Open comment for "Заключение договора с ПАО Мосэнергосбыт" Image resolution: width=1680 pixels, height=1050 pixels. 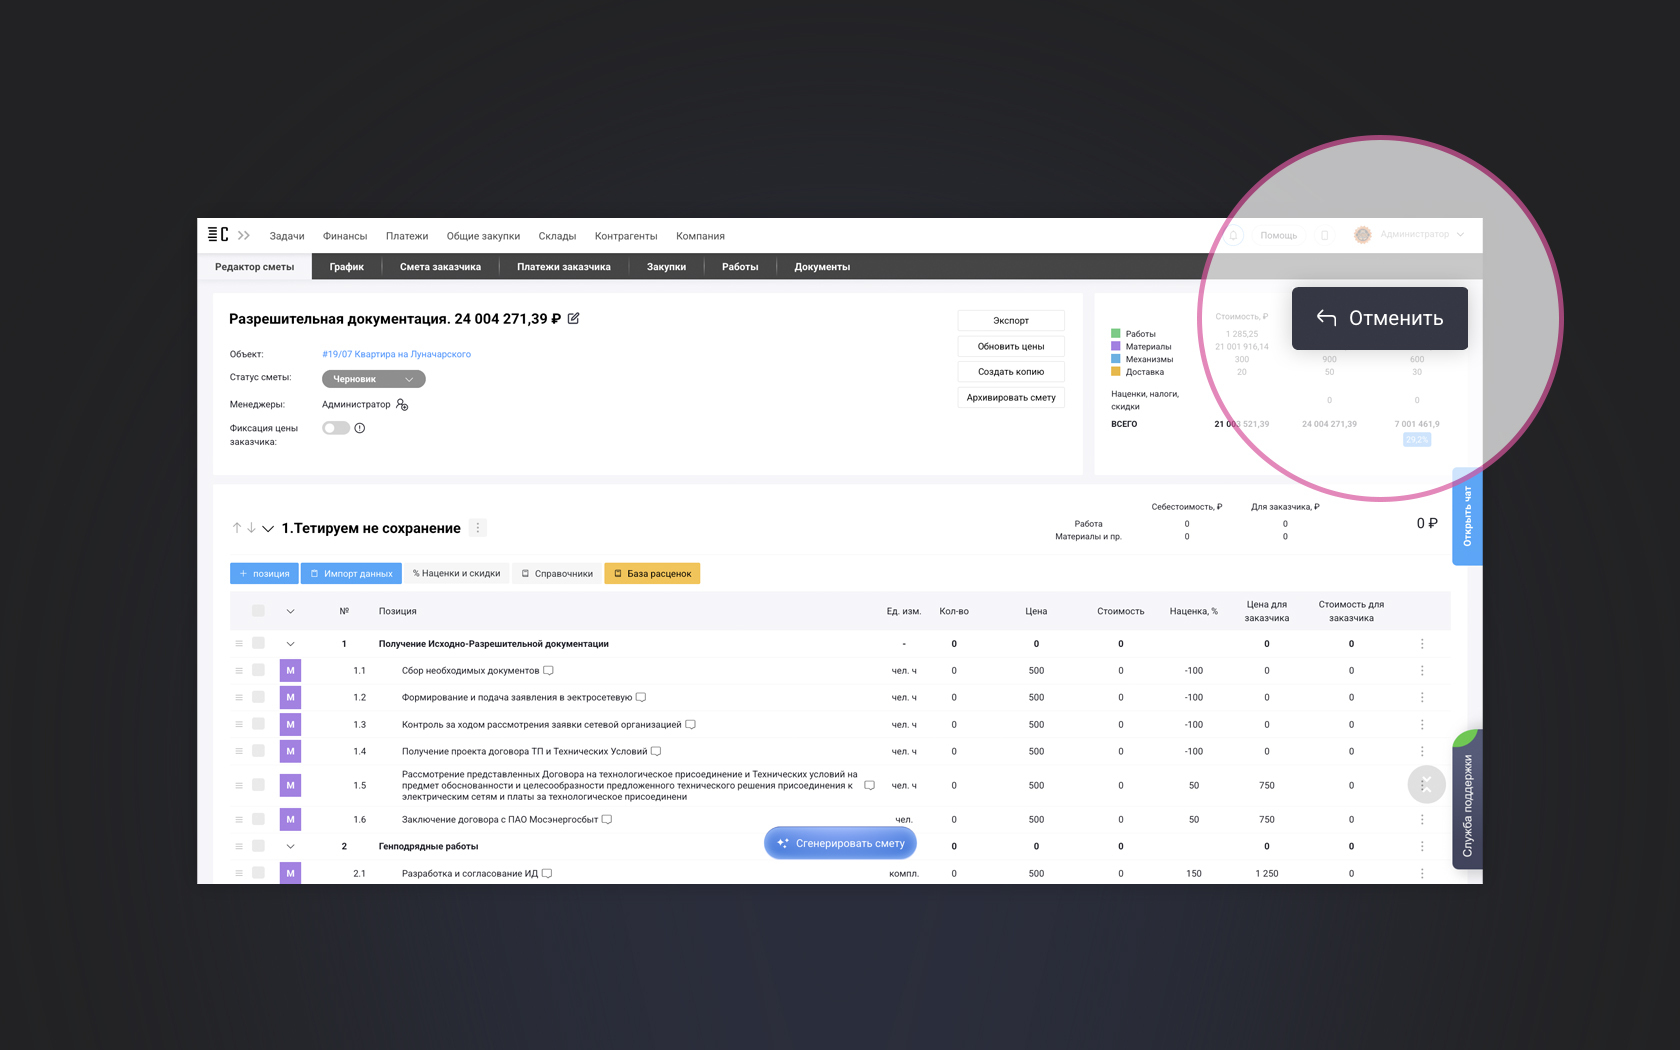tap(607, 820)
